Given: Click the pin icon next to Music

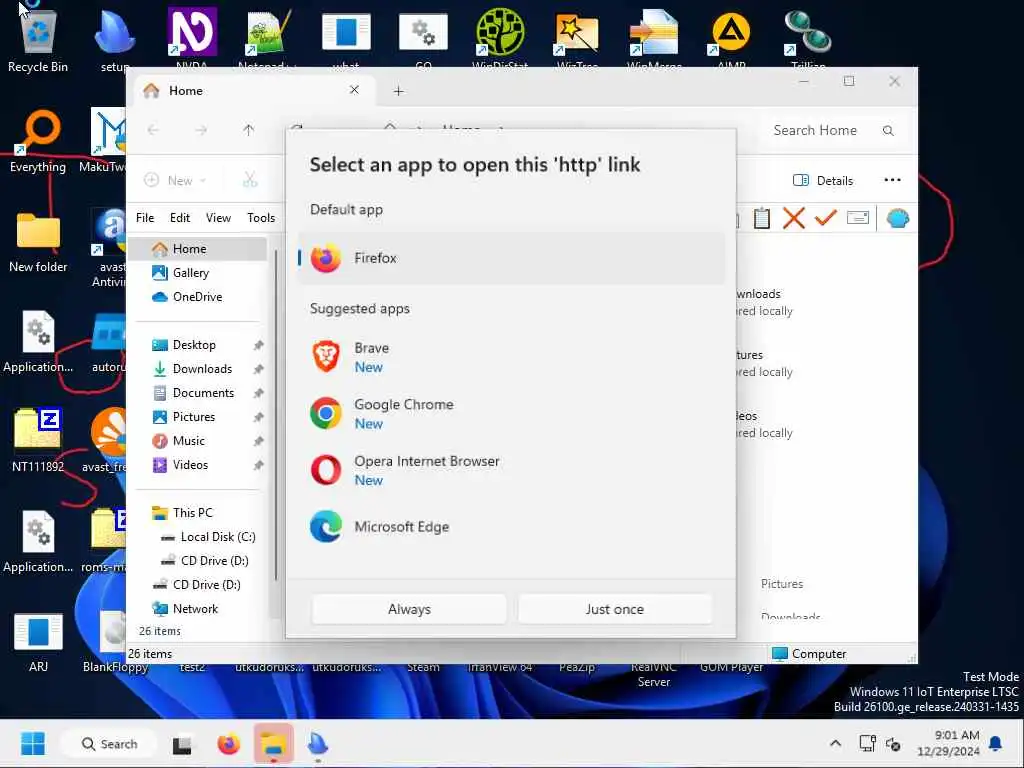Looking at the screenshot, I should pyautogui.click(x=259, y=441).
